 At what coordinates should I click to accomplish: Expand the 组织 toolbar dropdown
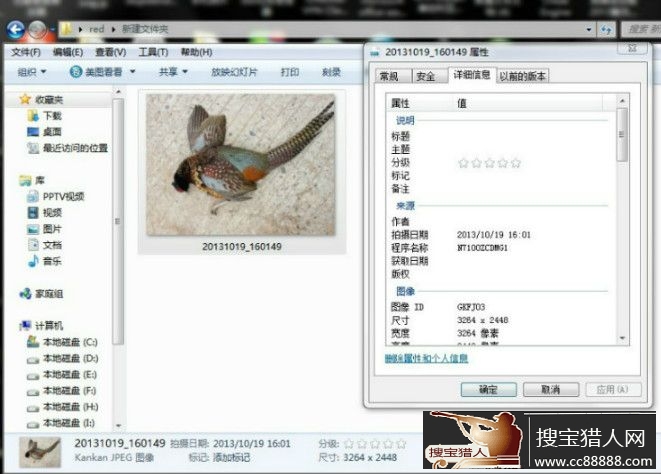(x=32, y=72)
